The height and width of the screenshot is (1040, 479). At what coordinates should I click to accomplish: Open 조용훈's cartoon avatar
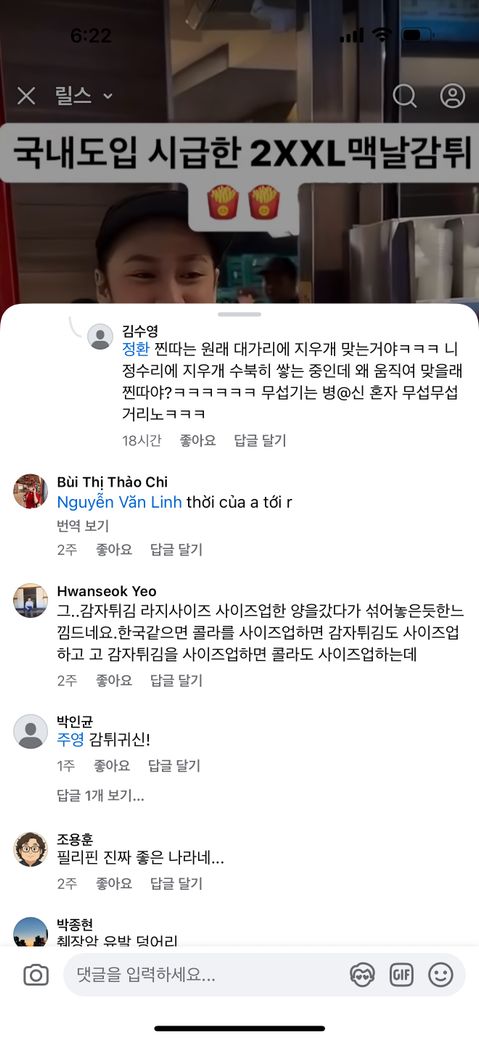[31, 850]
